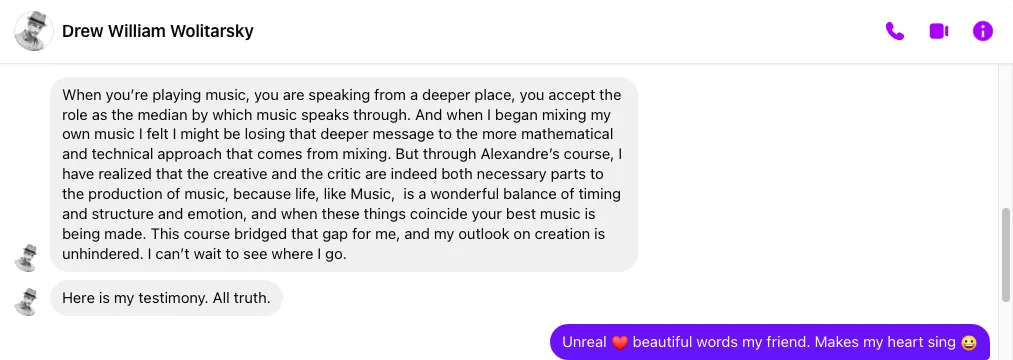The height and width of the screenshot is (360, 1013).
Task: Click the empty chat area beside the testimony bubble
Action: pyautogui.click(x=814, y=175)
